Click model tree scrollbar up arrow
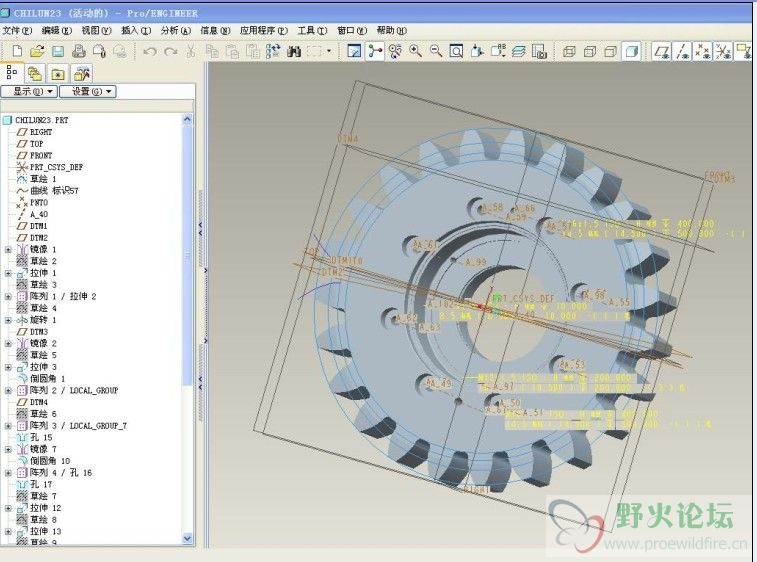Viewport: 757px width, 562px height. click(x=187, y=119)
